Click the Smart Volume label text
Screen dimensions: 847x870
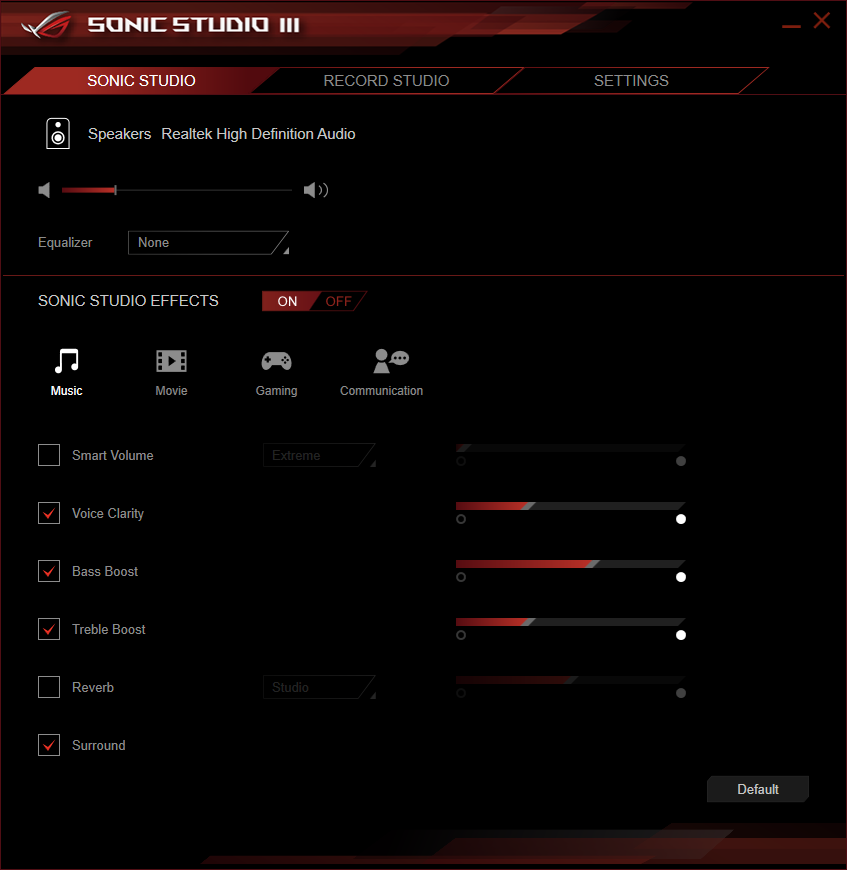point(113,455)
